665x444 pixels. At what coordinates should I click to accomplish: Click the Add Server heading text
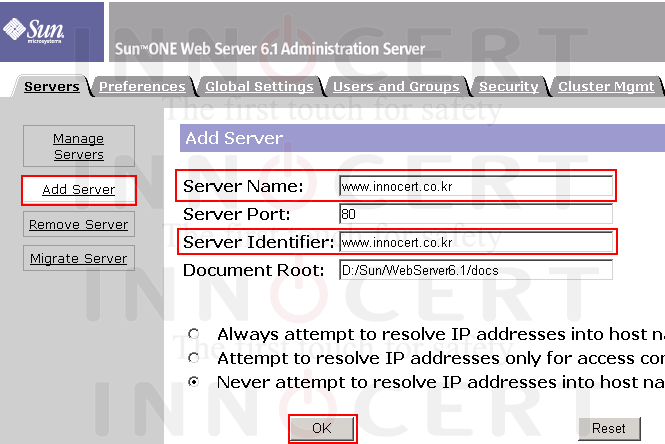(x=234, y=138)
